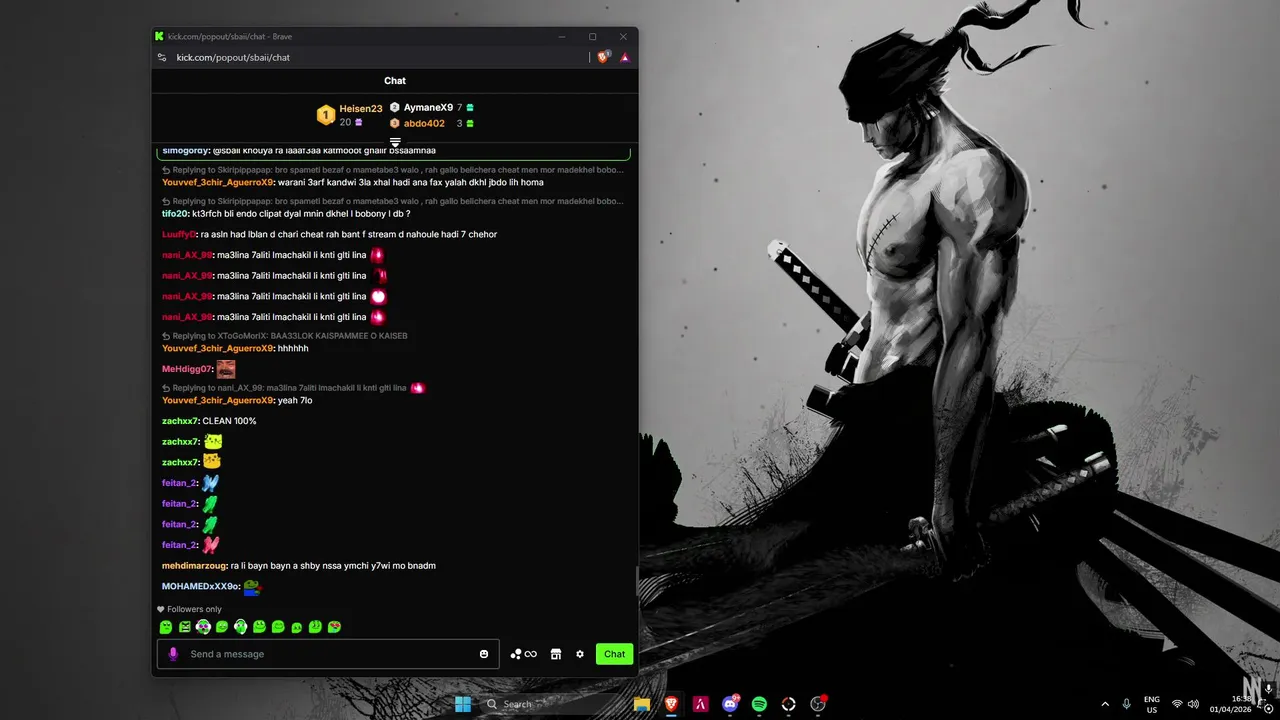This screenshot has height=720, width=1280.
Task: Click the ENG US language indicator
Action: coord(1152,704)
